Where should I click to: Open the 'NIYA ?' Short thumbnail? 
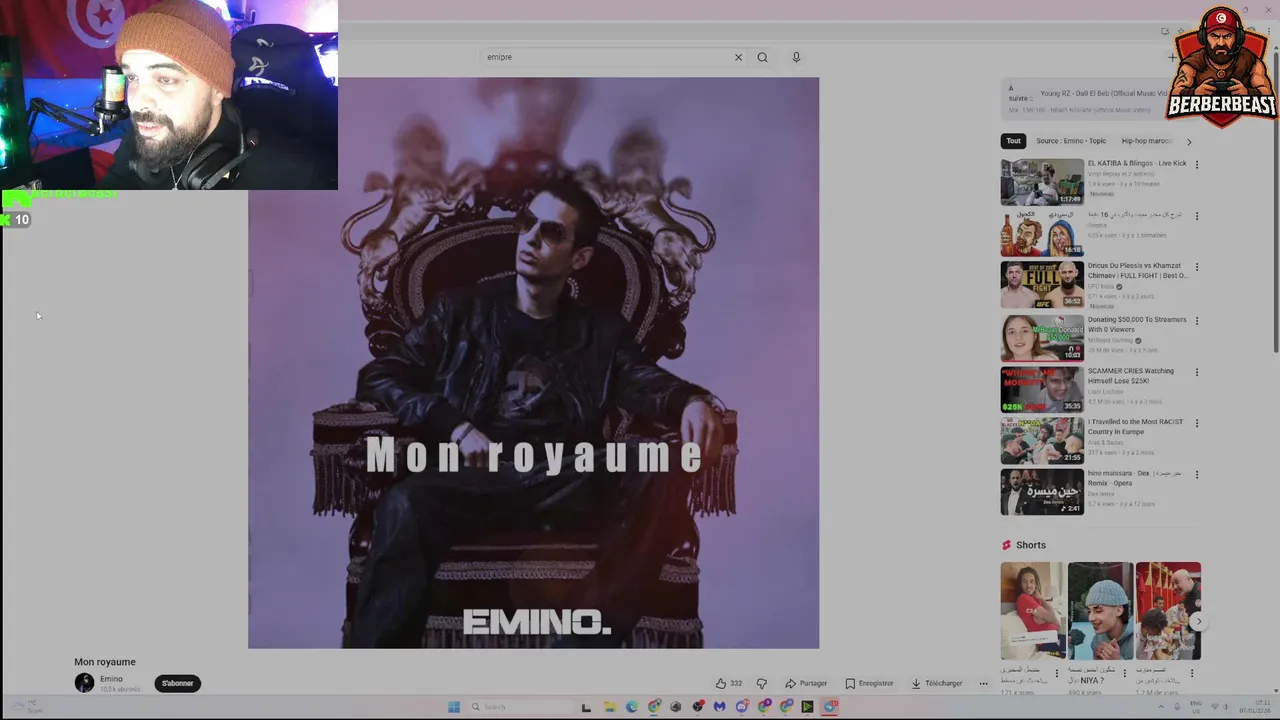[1100, 610]
